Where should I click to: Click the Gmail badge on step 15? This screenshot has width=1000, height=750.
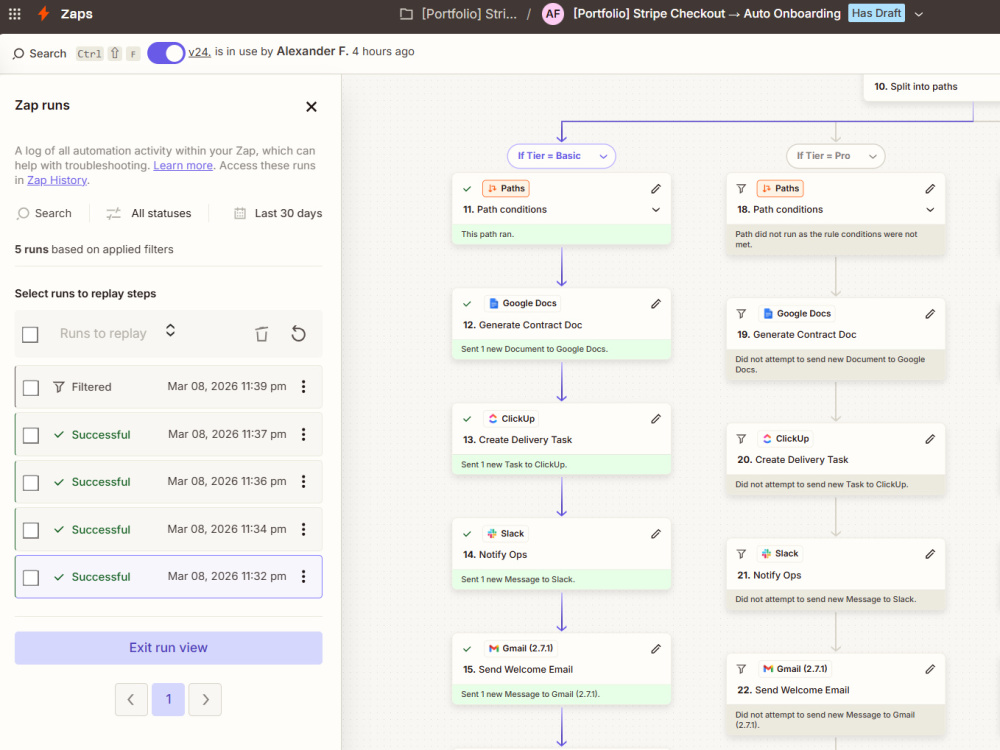click(521, 649)
